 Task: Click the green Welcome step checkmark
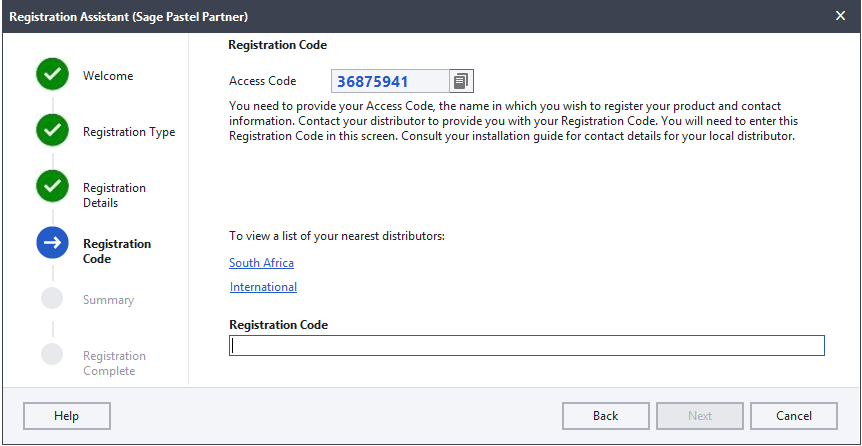[x=53, y=74]
